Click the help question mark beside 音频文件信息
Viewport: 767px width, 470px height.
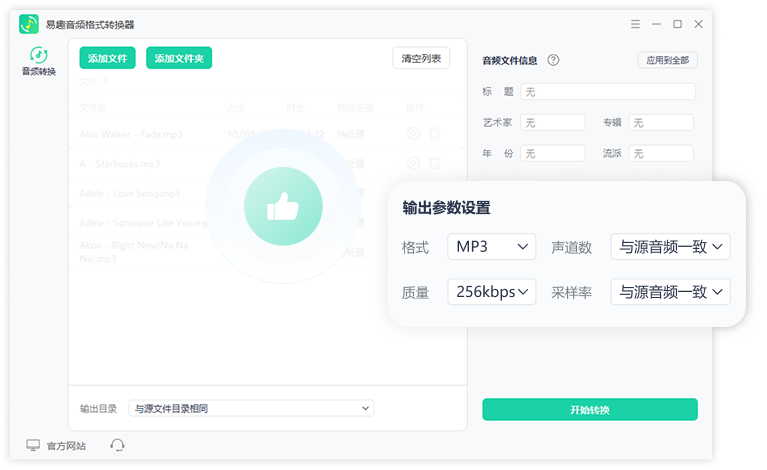tap(553, 60)
